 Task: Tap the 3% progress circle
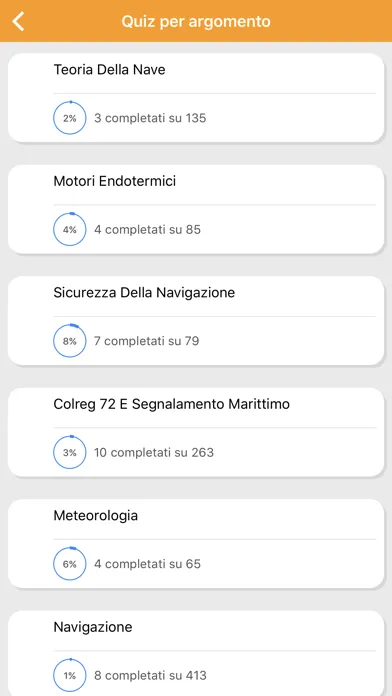pyautogui.click(x=70, y=452)
